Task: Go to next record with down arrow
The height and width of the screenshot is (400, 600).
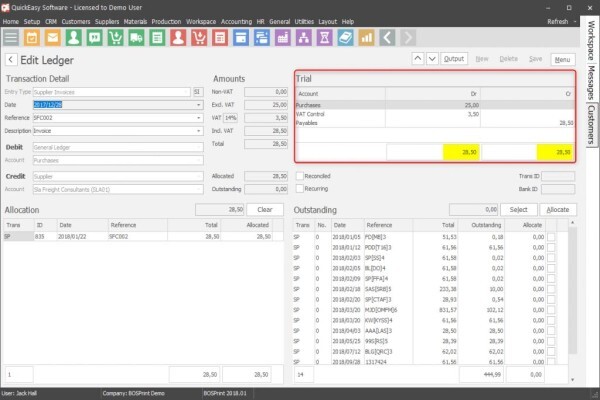Action: pyautogui.click(x=432, y=59)
